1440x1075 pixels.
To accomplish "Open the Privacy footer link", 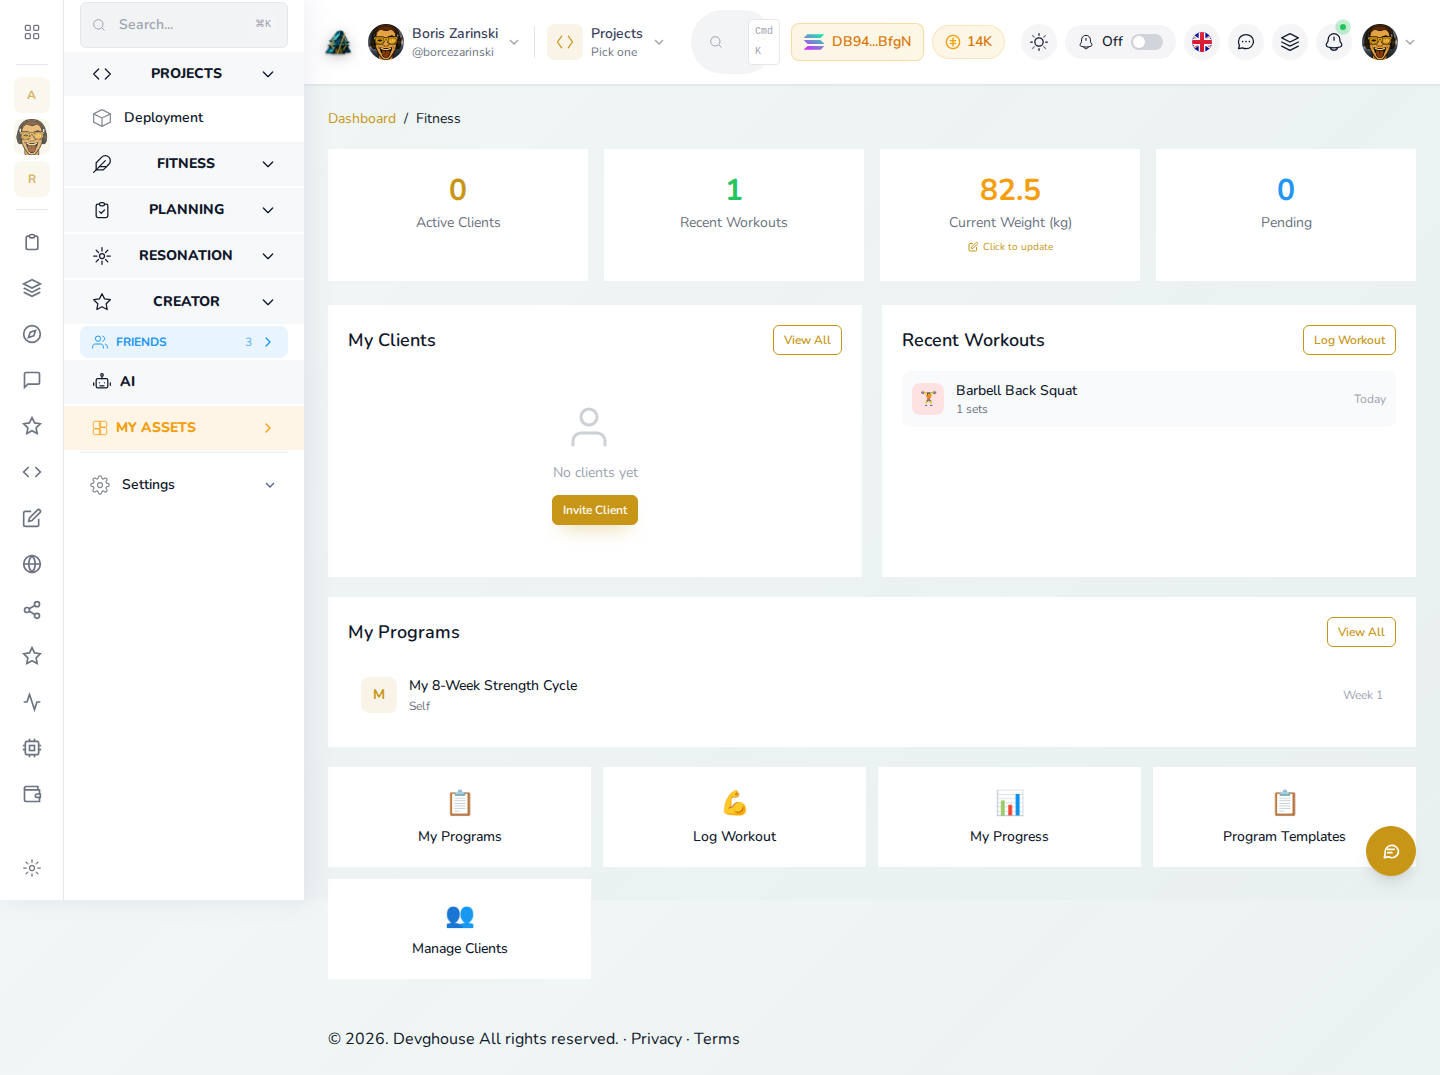I will point(656,1039).
